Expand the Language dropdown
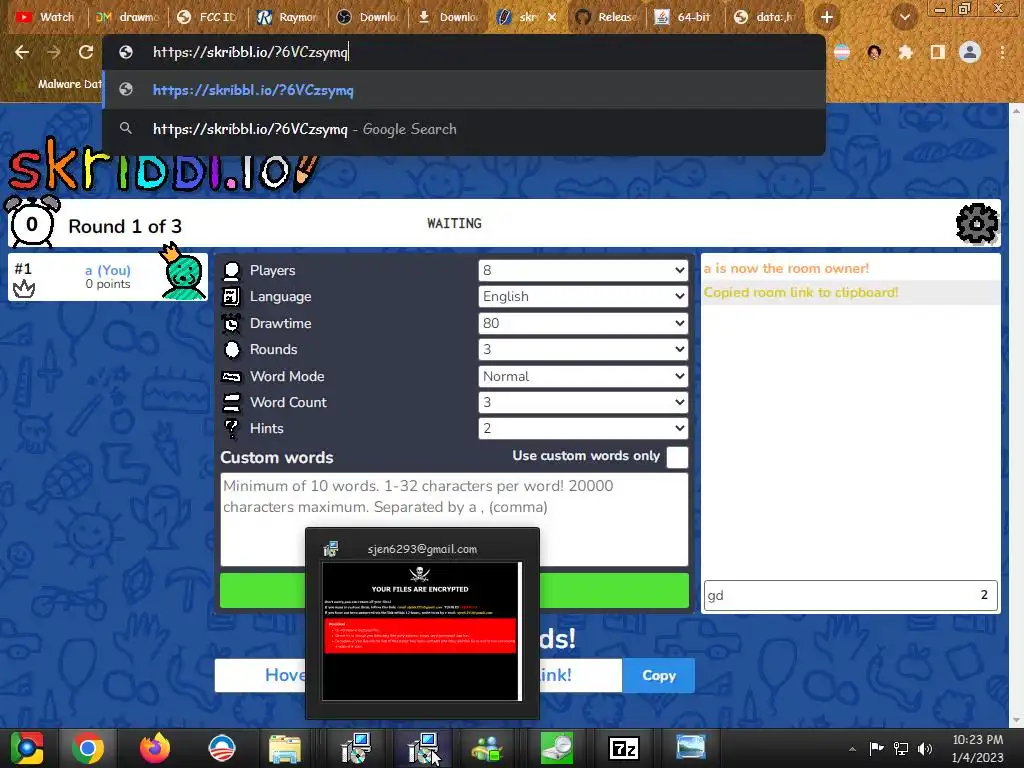Screen dimensions: 1024x768 coord(583,296)
